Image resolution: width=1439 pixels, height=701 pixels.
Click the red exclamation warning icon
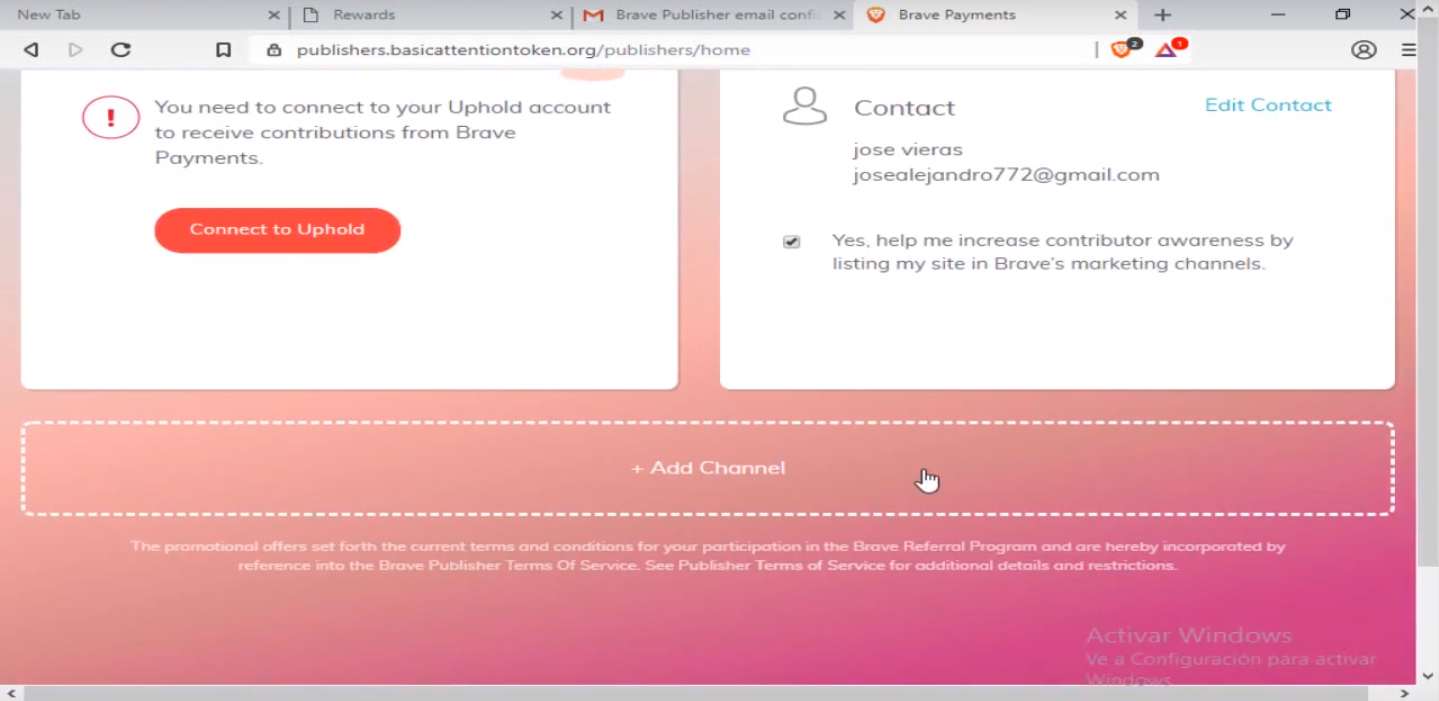110,117
